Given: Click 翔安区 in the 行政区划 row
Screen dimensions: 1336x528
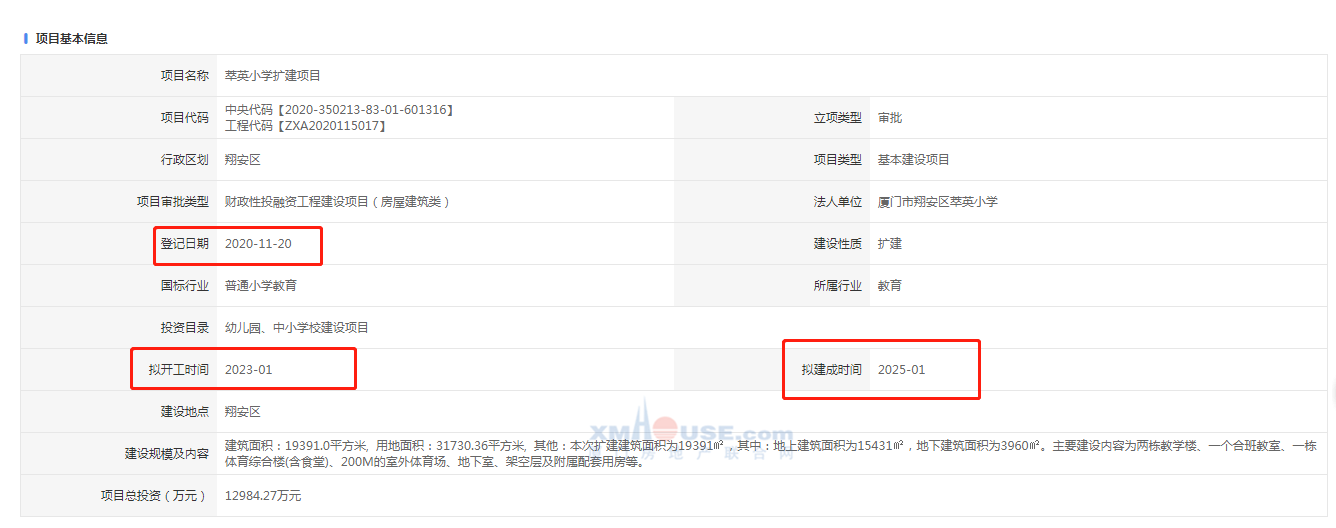Looking at the screenshot, I should [242, 160].
